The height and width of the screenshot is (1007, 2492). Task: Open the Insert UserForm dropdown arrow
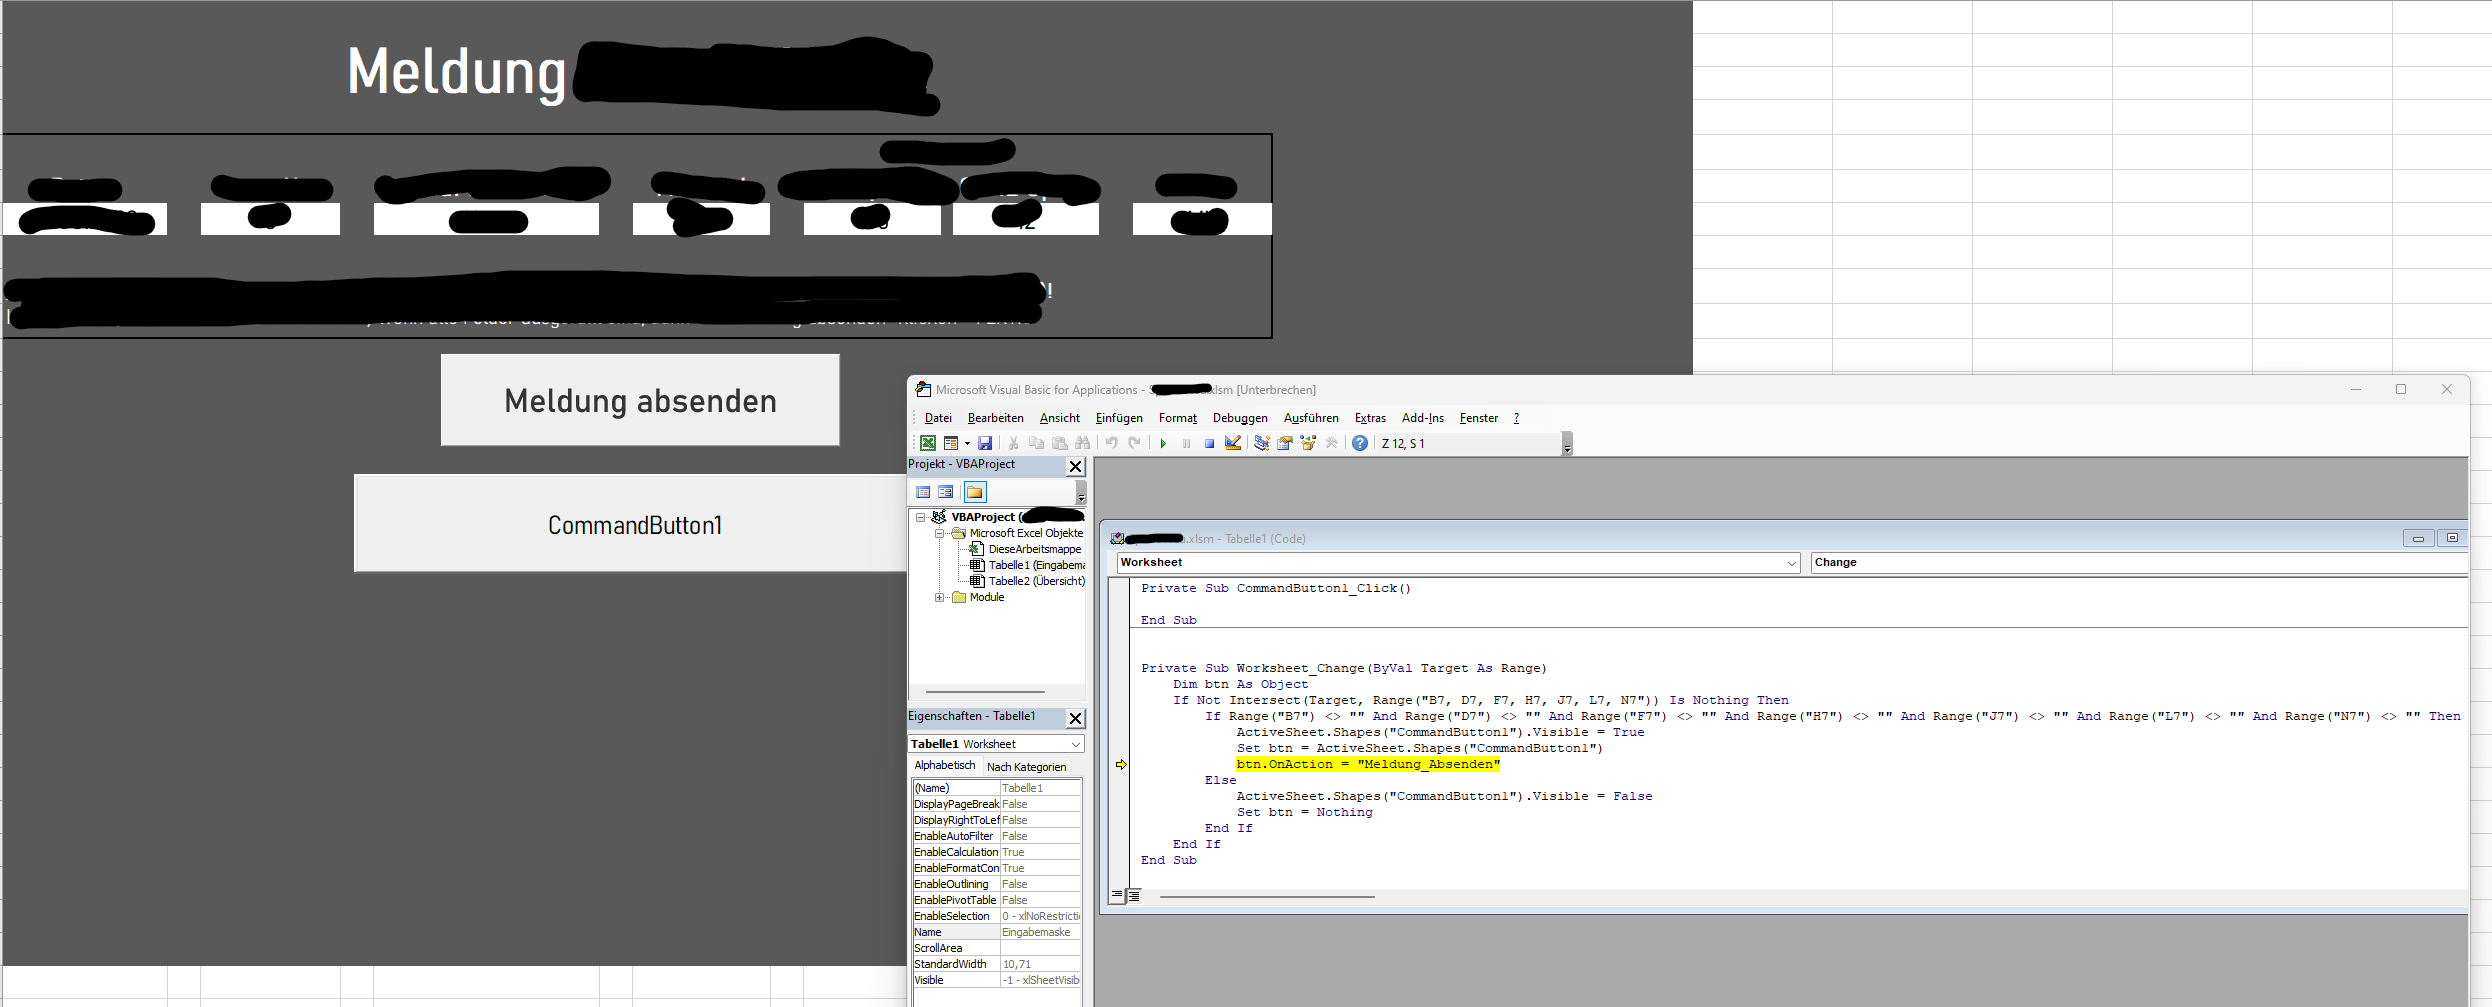click(x=967, y=443)
